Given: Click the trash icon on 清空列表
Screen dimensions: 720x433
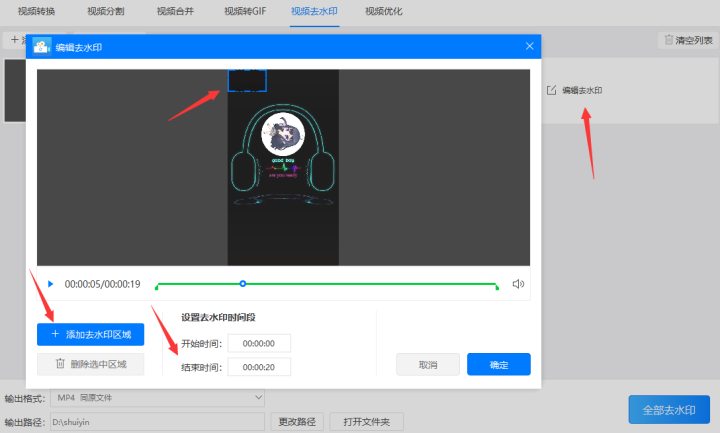Looking at the screenshot, I should tap(669, 40).
